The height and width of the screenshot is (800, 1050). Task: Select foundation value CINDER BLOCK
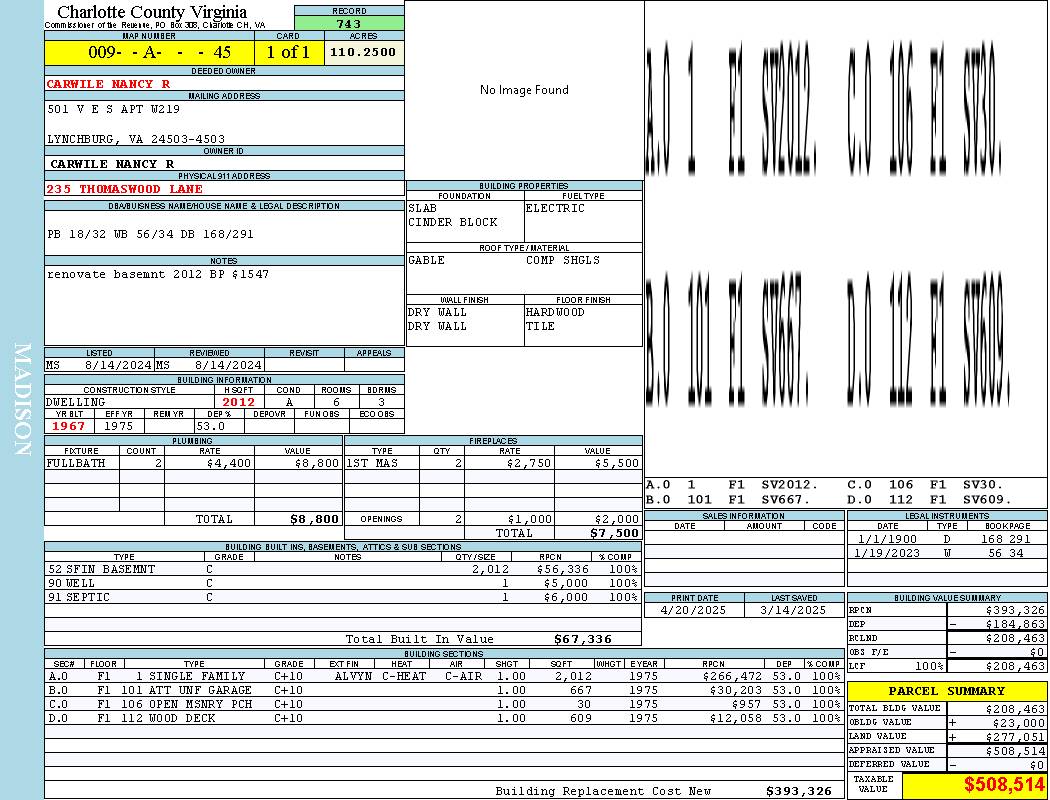tap(453, 222)
